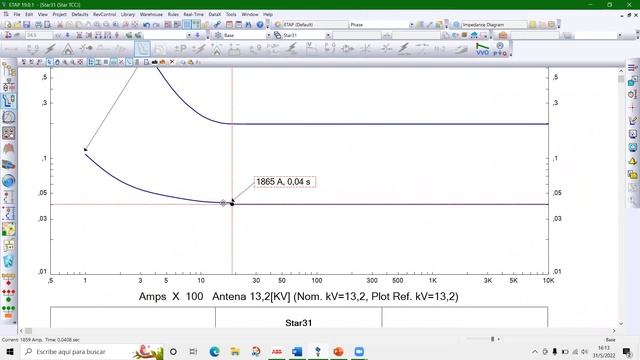Click the '1865 A, 0,04 s' curve label
Screen dimensions: 640x360
coord(284,182)
